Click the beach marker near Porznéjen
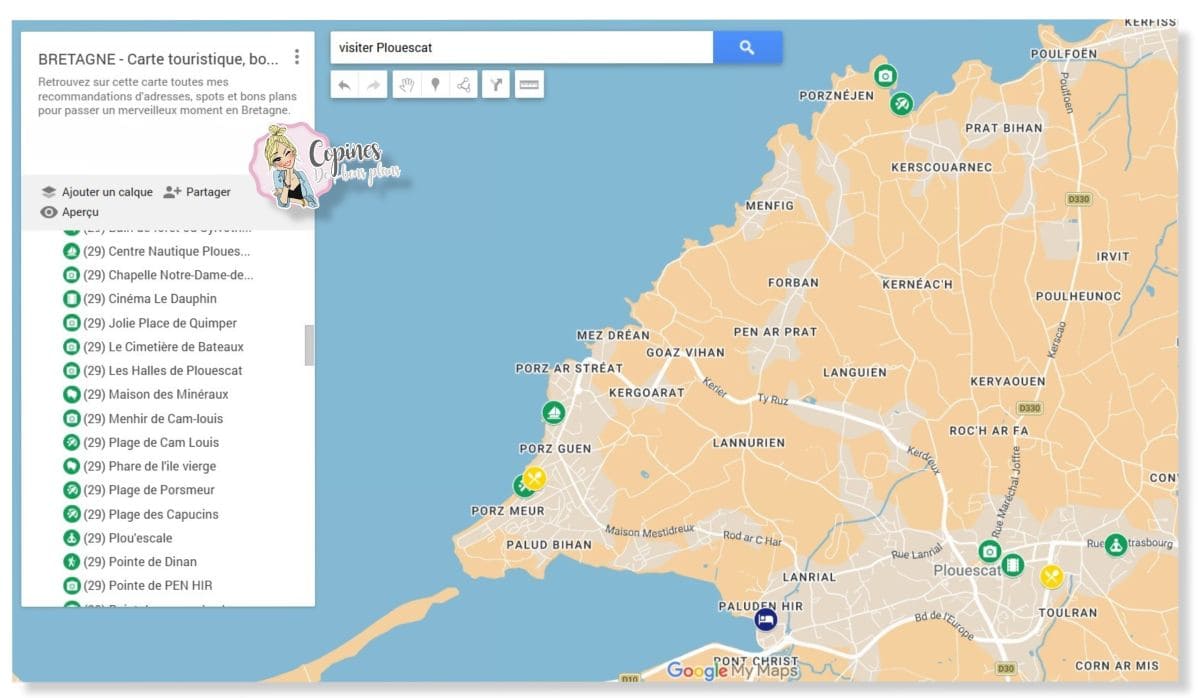This screenshot has height=698, width=1200. coord(902,102)
